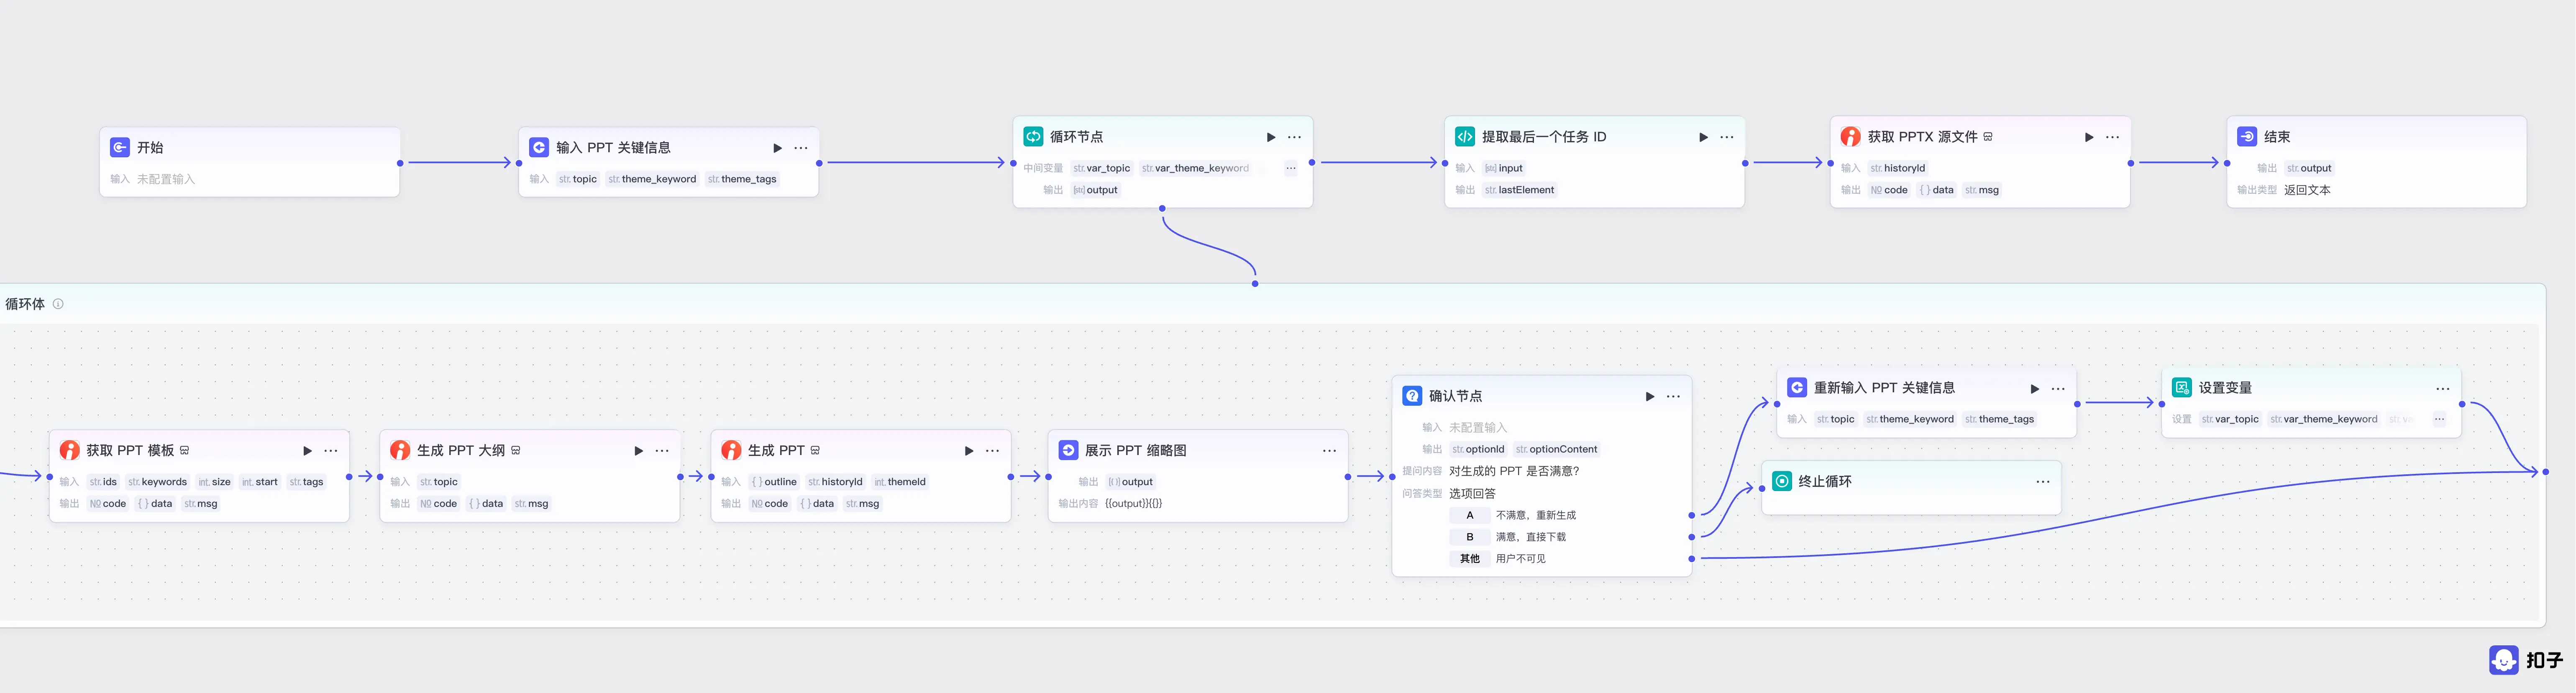Open the more menu on 重新输入 PPT 关键信息

2058,388
